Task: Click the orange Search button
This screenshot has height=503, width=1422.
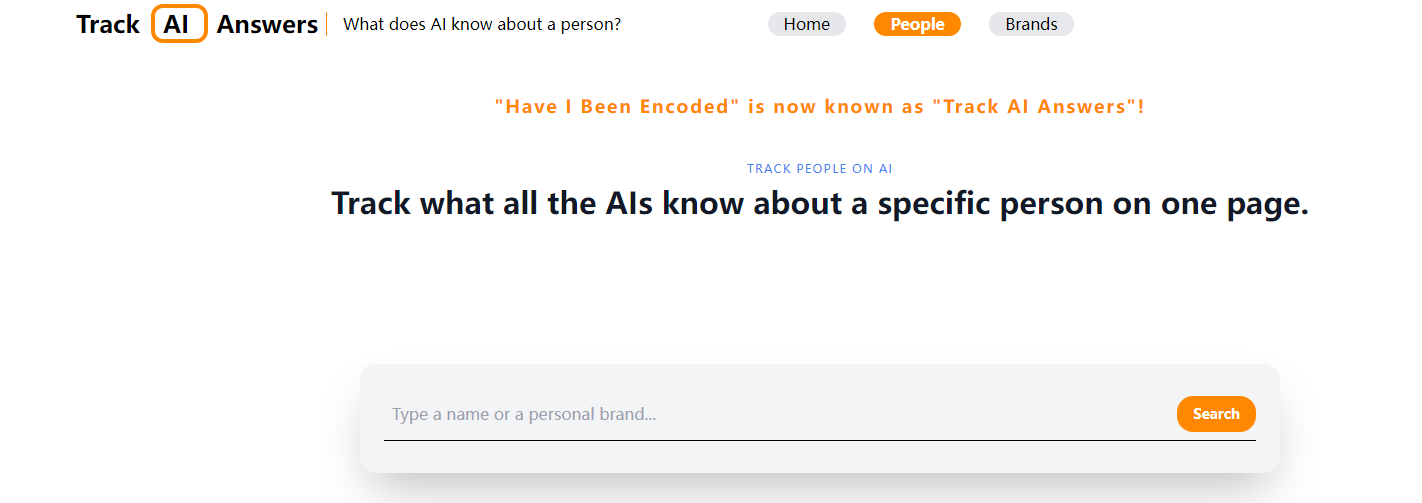Action: (1216, 414)
